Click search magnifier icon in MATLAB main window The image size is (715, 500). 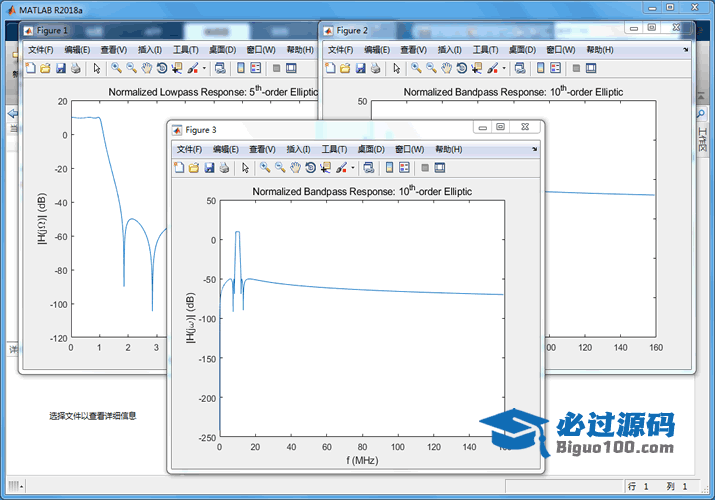point(701,114)
